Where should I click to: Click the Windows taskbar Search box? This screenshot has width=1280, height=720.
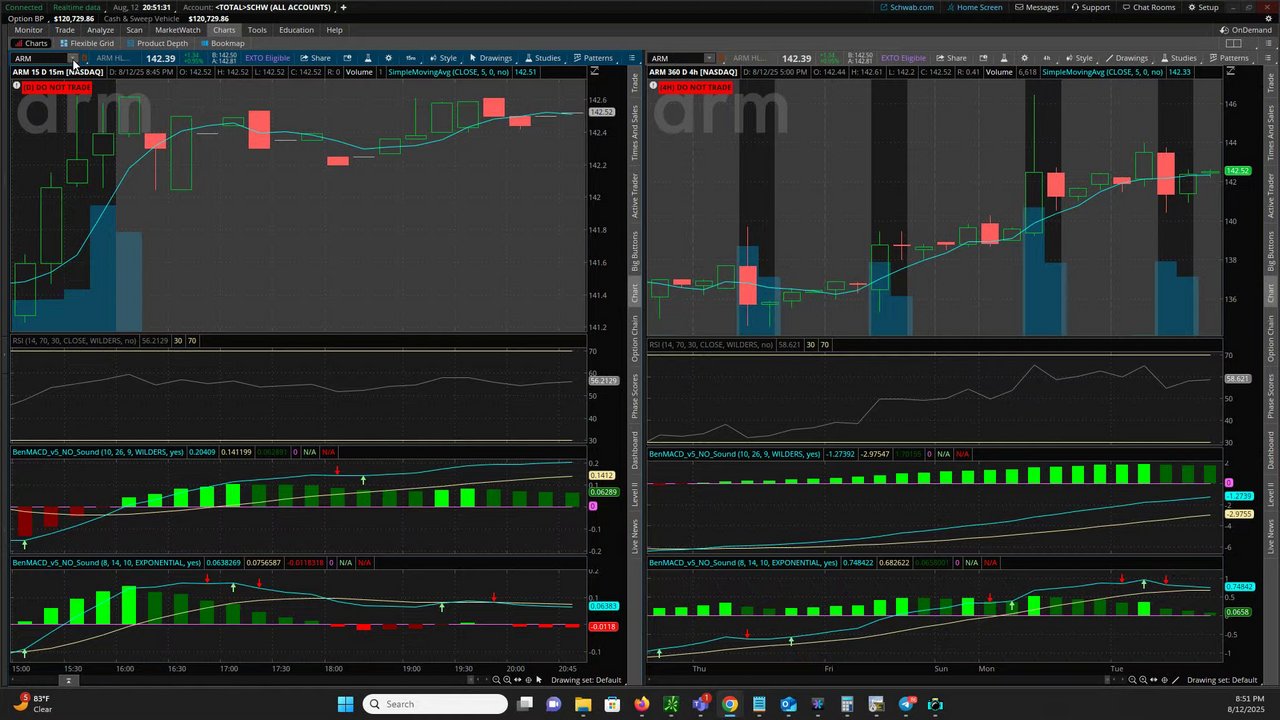(435, 704)
